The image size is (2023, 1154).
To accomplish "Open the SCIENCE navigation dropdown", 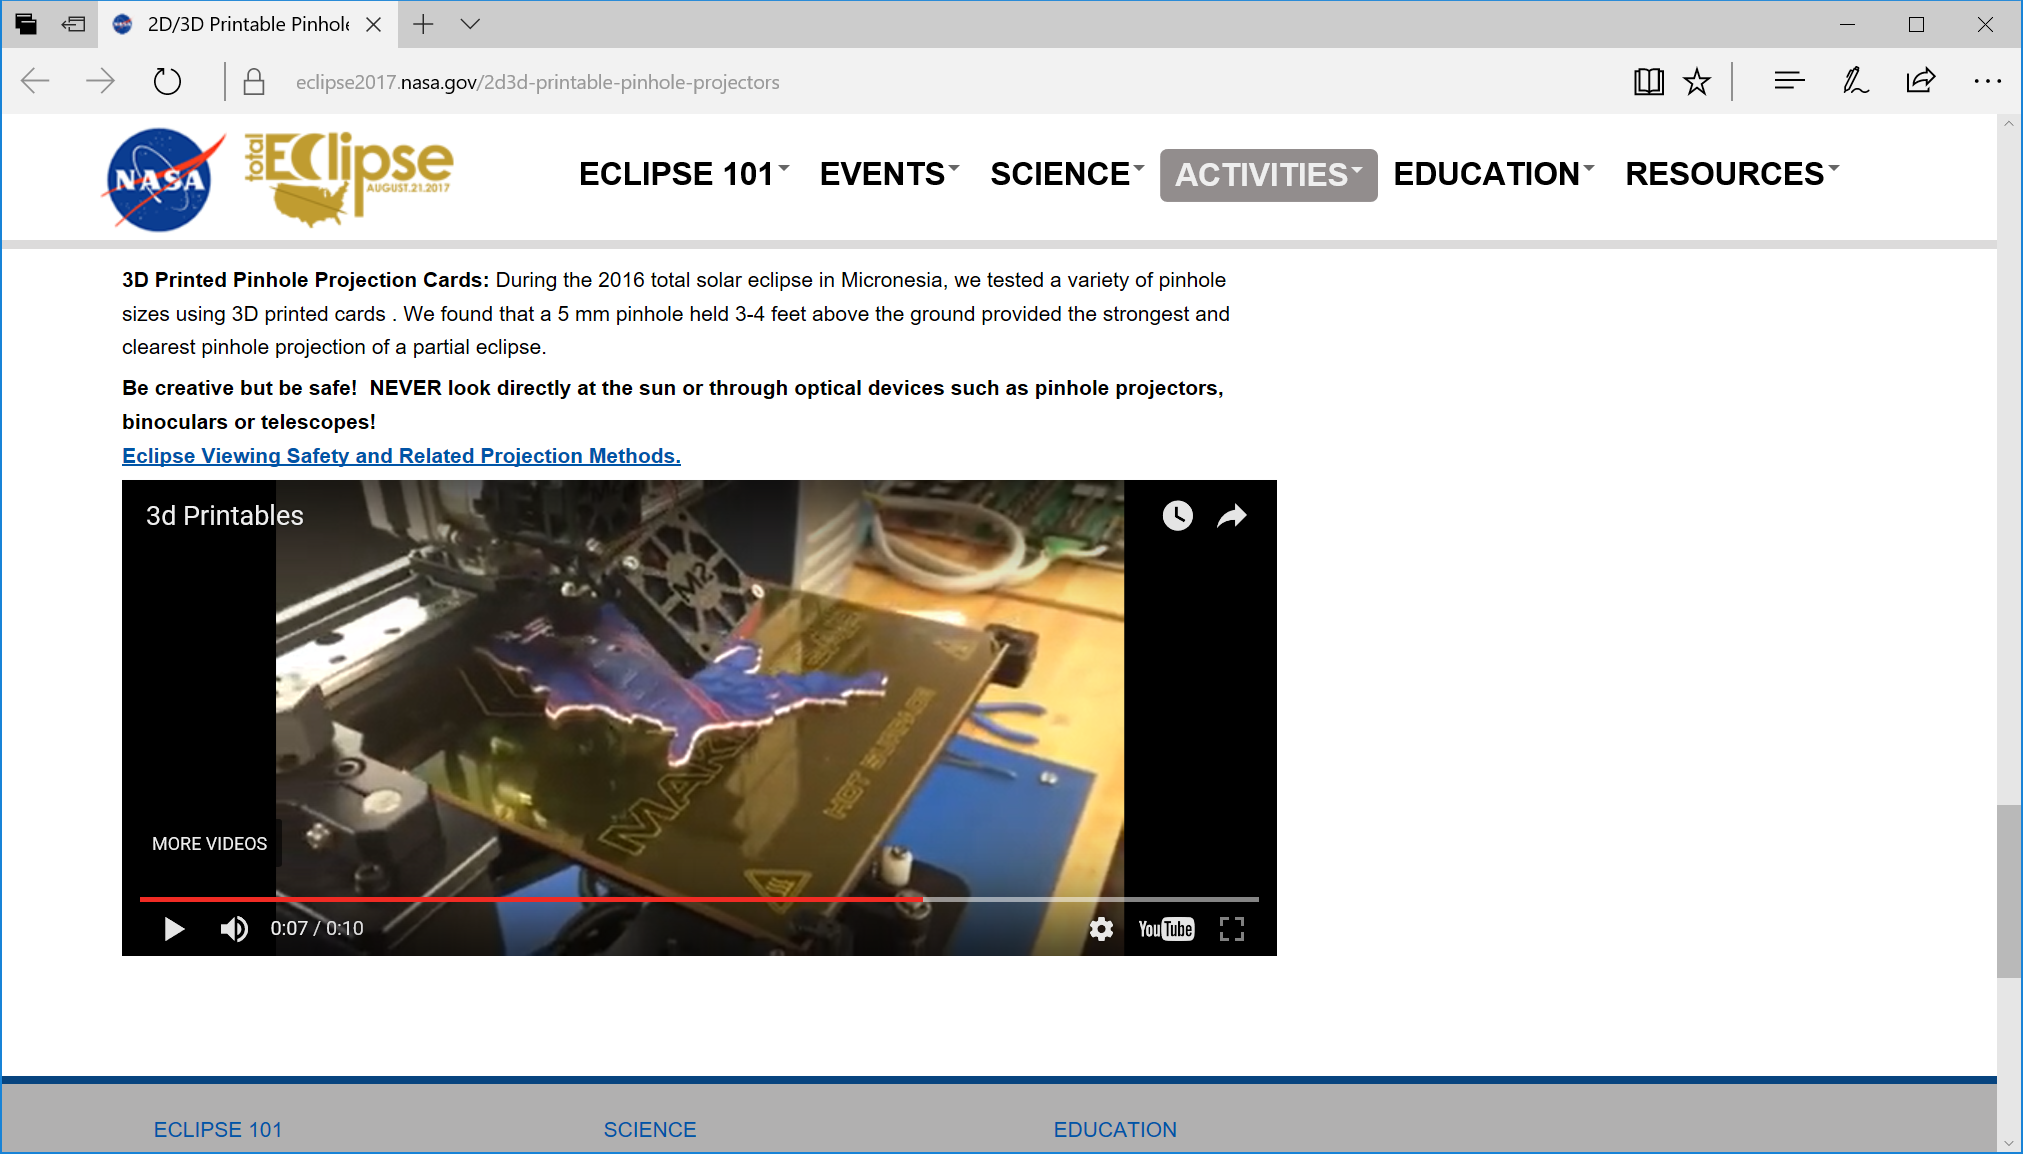I will [x=1066, y=174].
